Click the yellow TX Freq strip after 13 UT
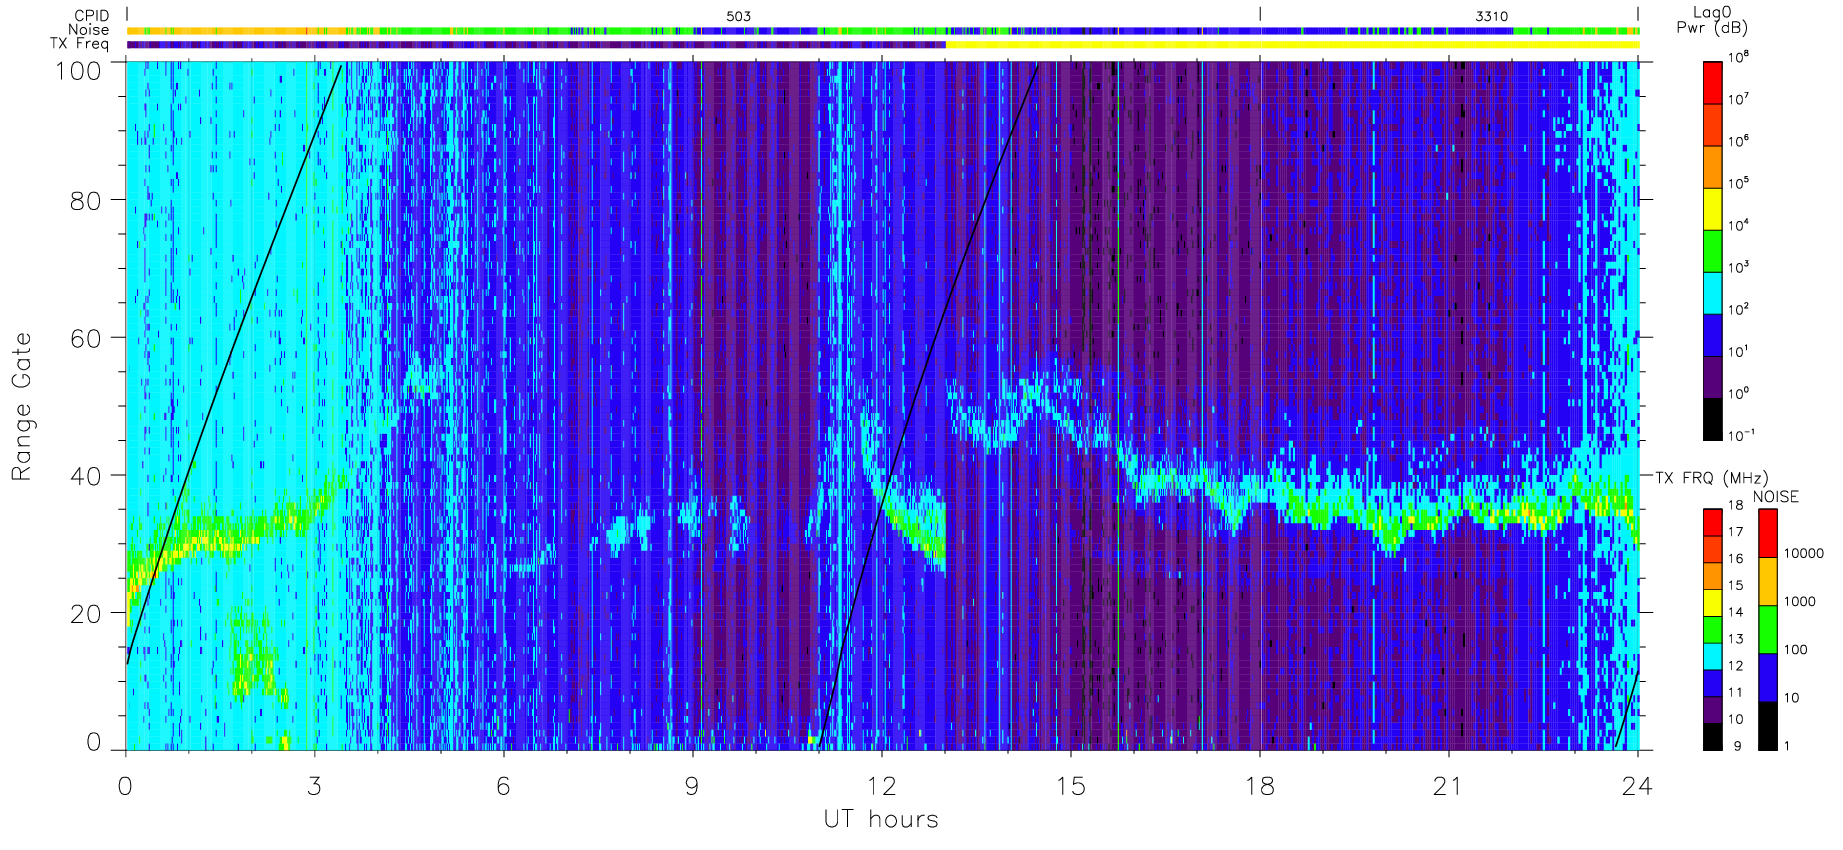The width and height of the screenshot is (1843, 850). pyautogui.click(x=1292, y=44)
